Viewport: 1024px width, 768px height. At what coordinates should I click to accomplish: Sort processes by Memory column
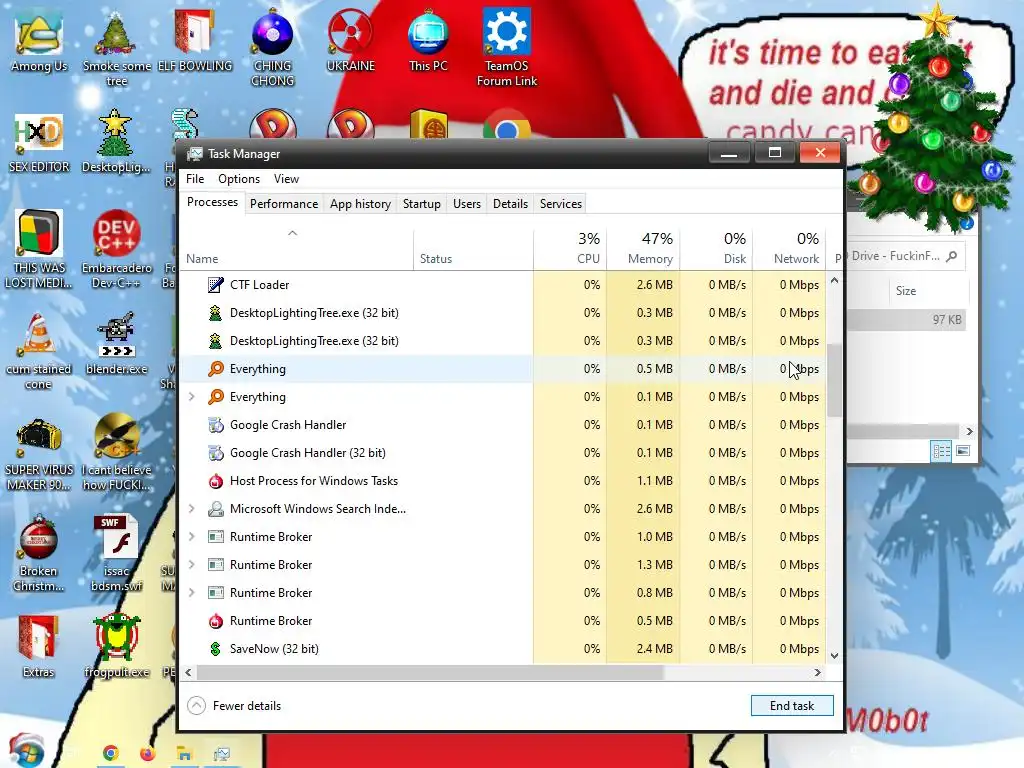pos(643,249)
